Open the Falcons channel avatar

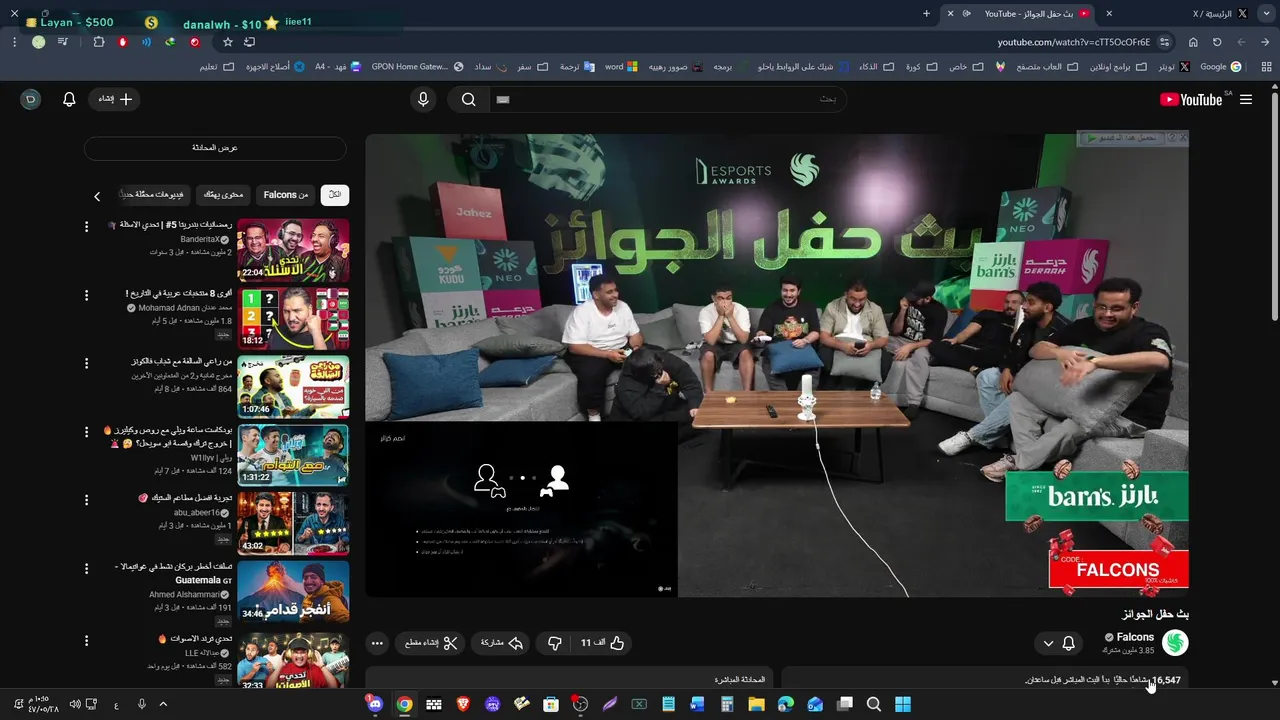tap(1175, 643)
